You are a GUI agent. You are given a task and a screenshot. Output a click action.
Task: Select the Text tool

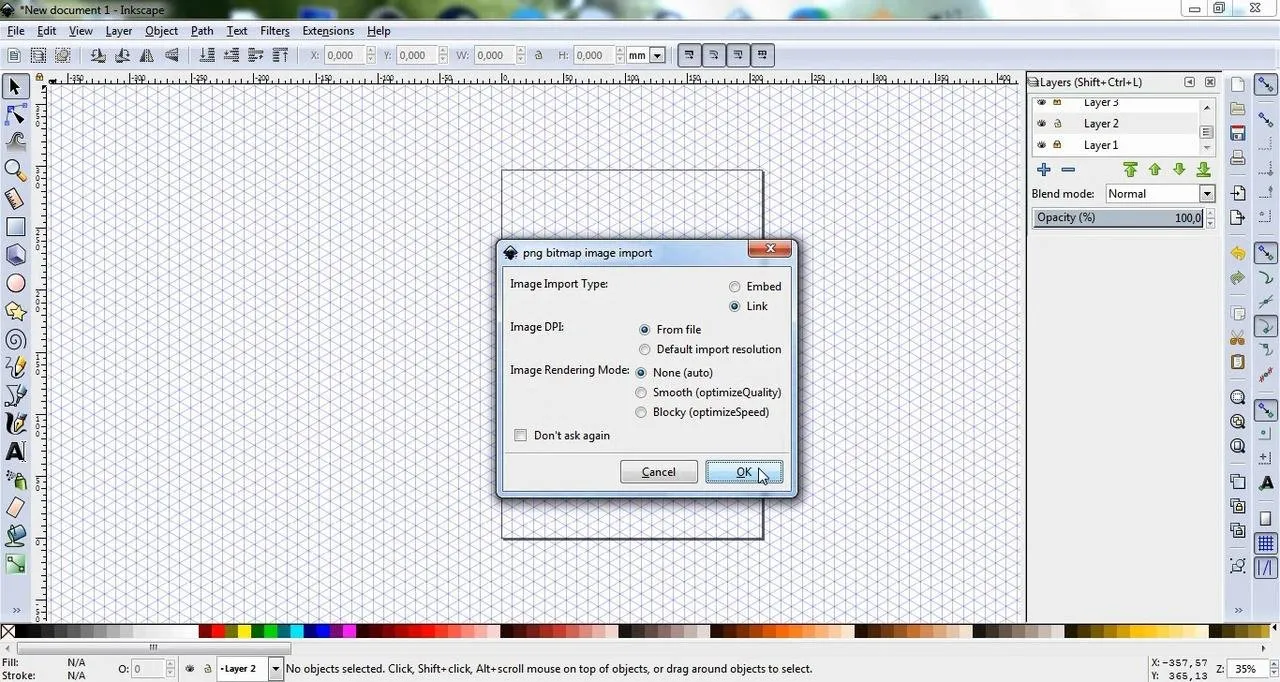[x=15, y=452]
